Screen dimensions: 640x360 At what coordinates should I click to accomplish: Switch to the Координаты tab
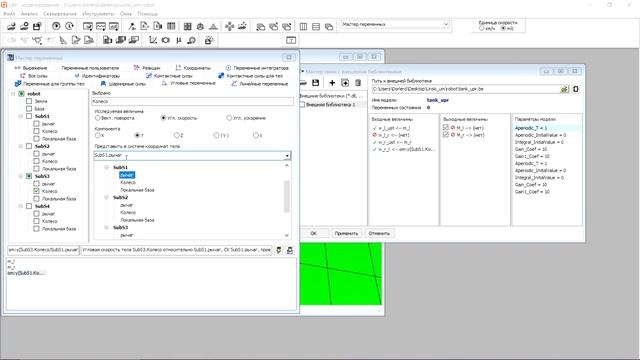coord(193,68)
